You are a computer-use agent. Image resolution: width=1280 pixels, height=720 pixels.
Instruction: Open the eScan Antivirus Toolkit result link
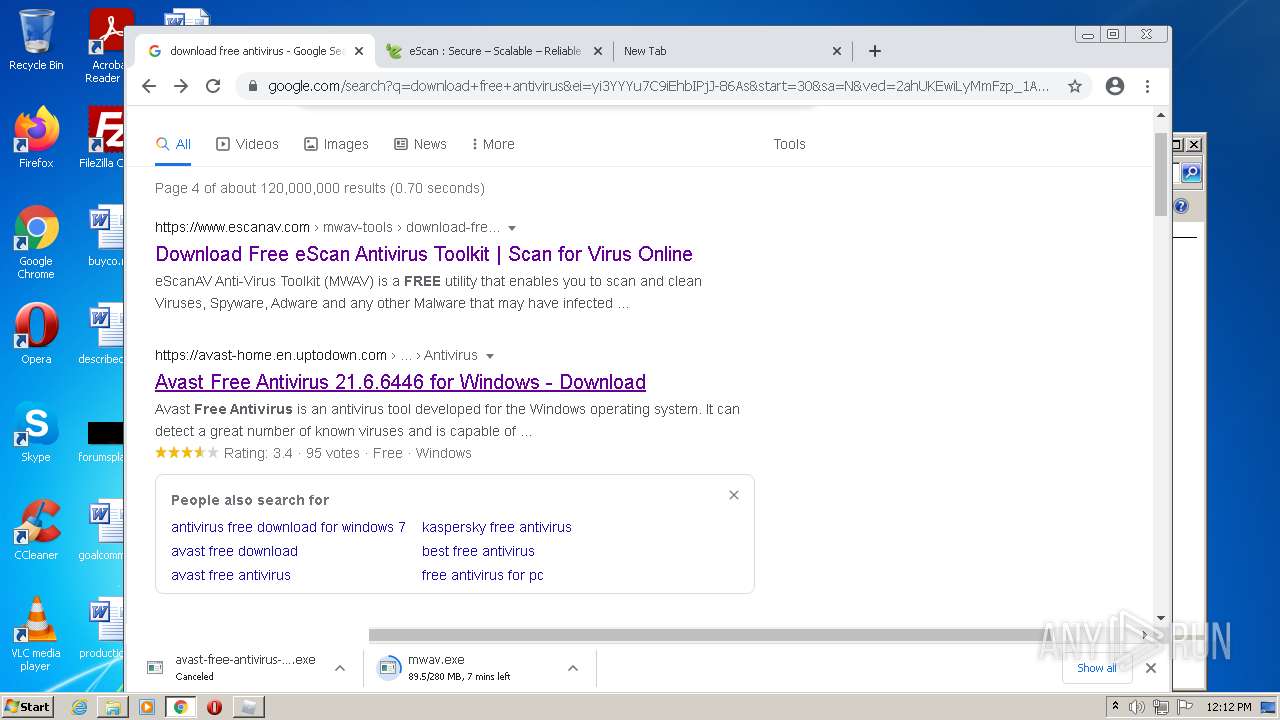(x=424, y=254)
